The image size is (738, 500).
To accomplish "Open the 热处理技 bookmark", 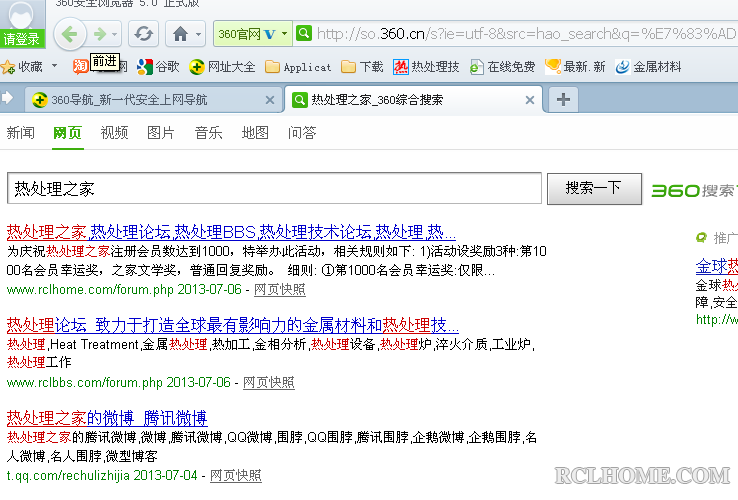I will coord(426,67).
